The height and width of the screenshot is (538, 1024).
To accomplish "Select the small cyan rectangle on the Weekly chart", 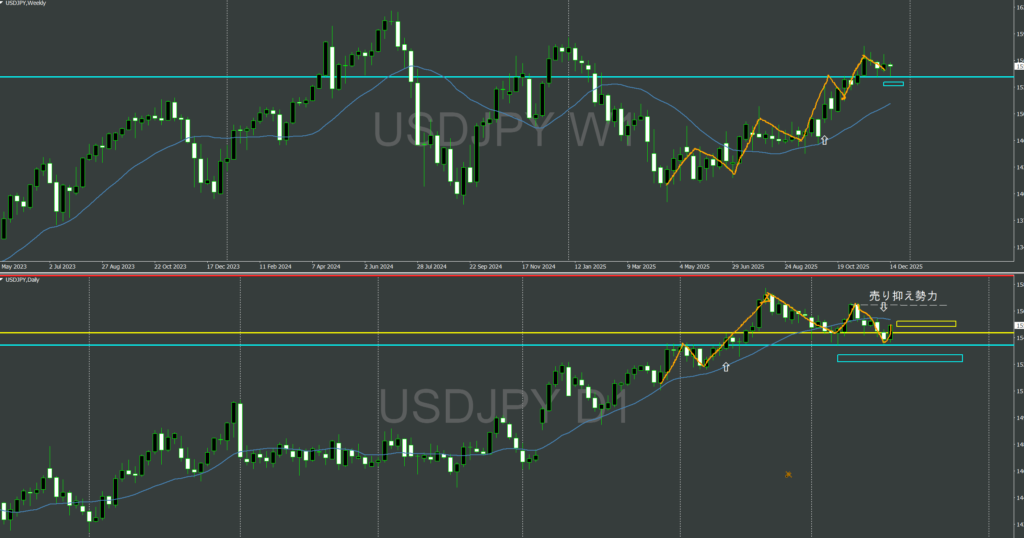I will 893,84.
